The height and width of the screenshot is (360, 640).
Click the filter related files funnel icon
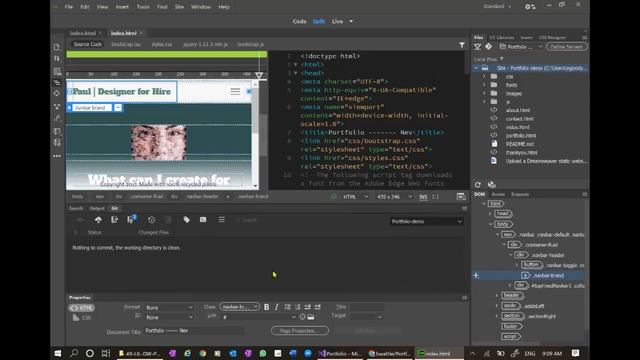pos(462,44)
